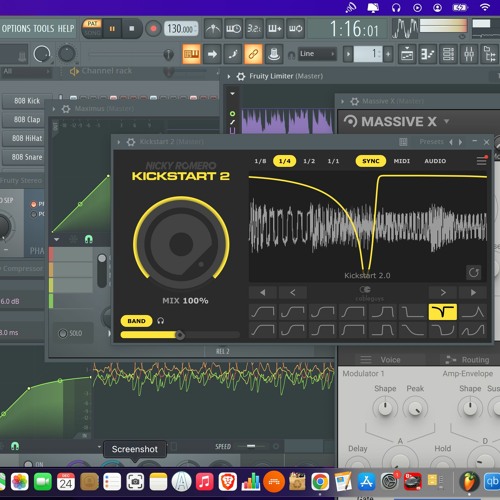
Task: Open the HELP menu
Action: [66, 29]
